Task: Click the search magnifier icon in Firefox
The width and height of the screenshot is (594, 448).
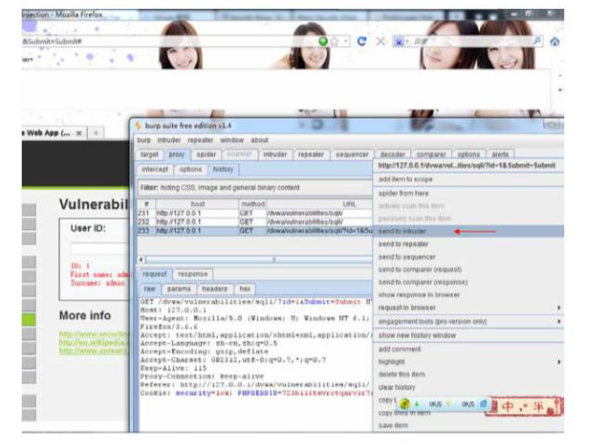Action: pyautogui.click(x=537, y=41)
